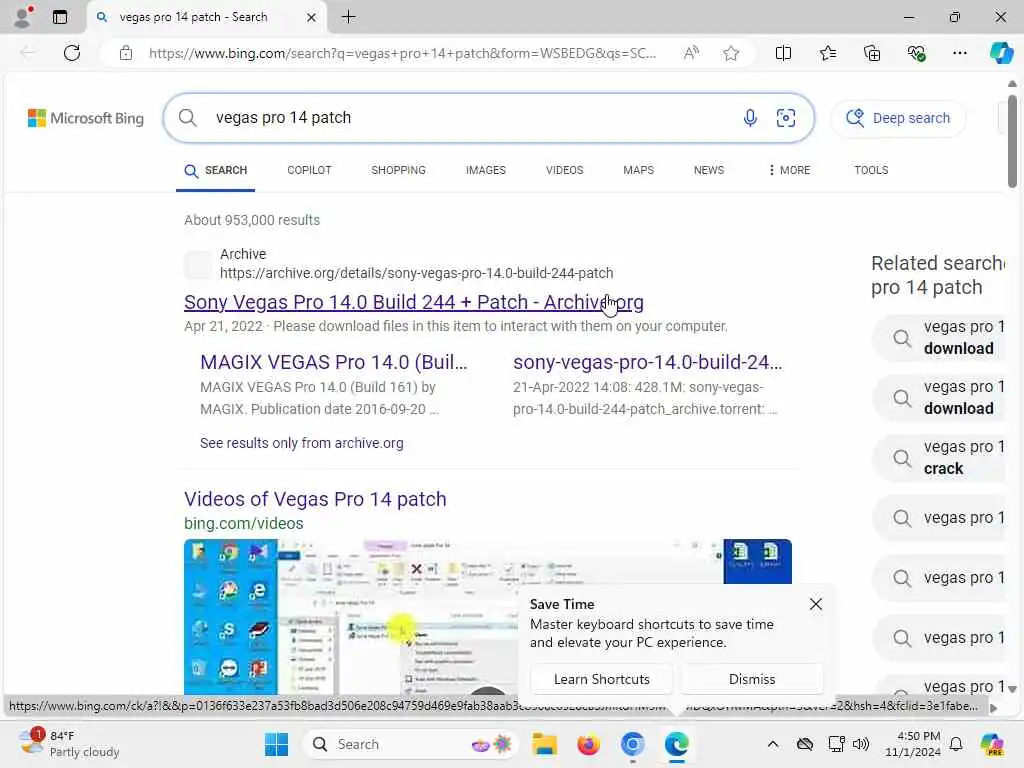Open the TOOLS options
The image size is (1024, 768).
[871, 170]
